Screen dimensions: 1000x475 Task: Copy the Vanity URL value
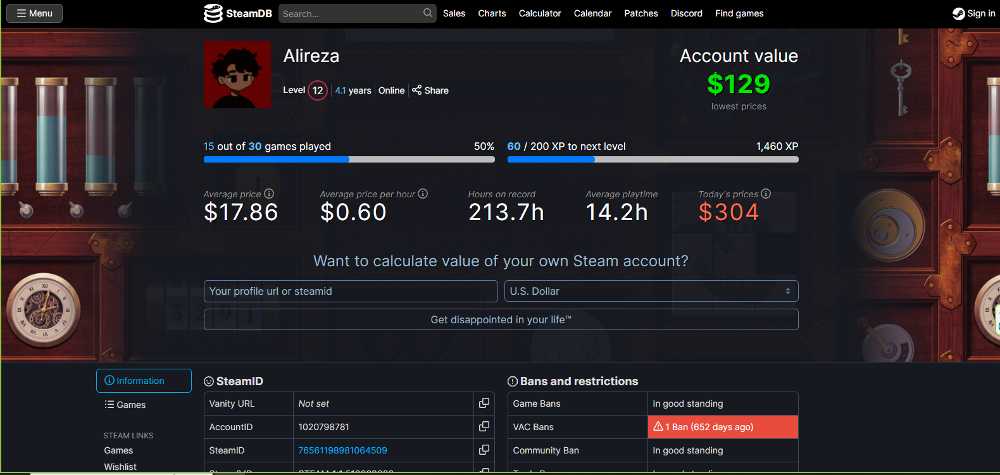point(484,403)
